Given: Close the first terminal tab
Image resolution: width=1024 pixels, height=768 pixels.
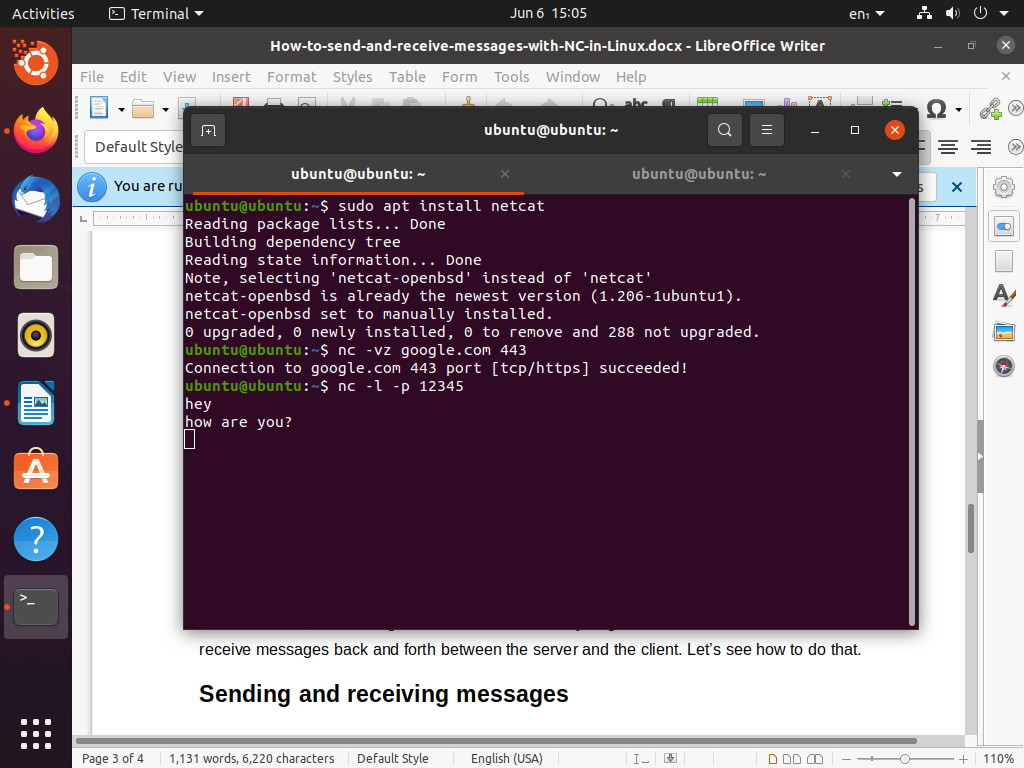Looking at the screenshot, I should [505, 174].
